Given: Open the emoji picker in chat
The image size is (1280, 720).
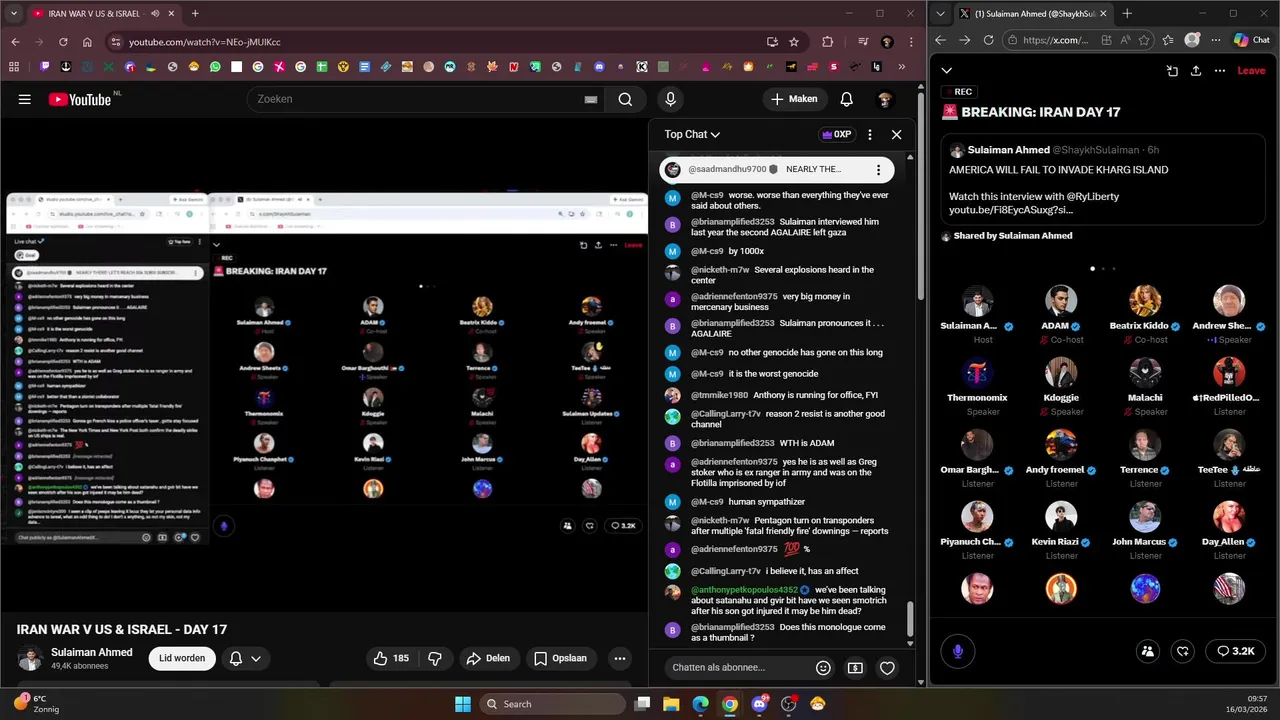Looking at the screenshot, I should click(823, 668).
